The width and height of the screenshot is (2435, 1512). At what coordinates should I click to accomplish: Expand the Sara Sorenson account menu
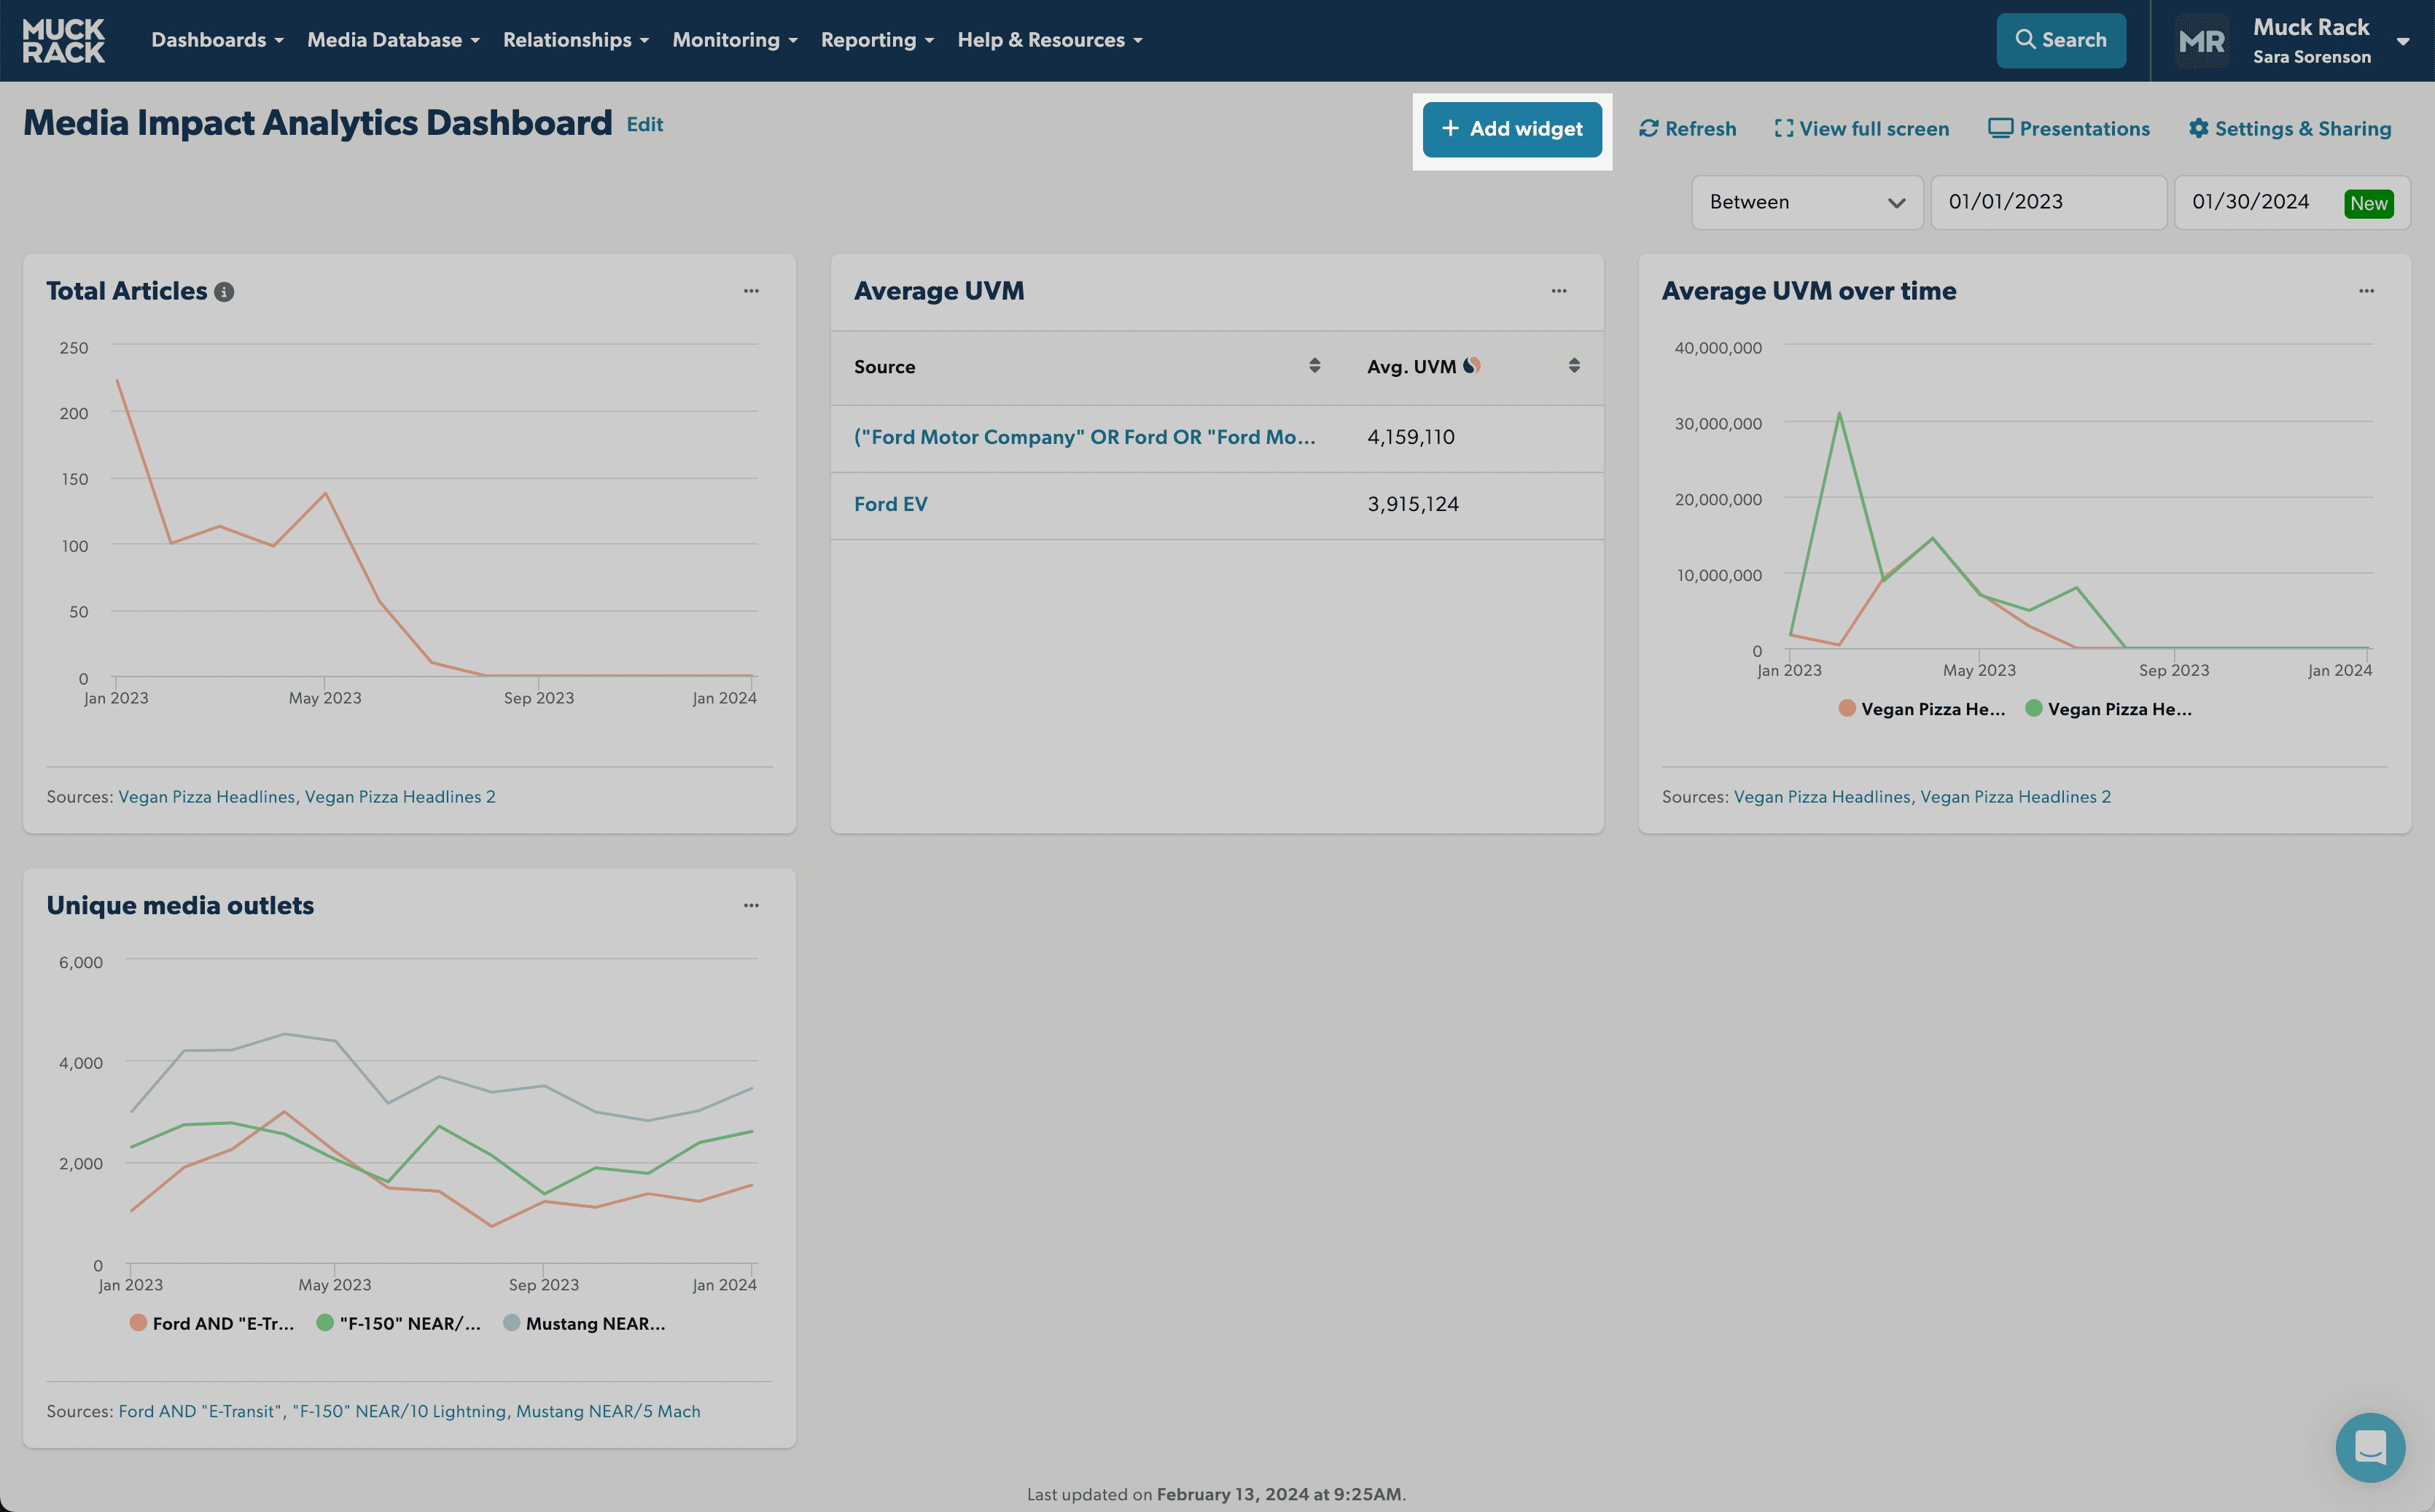pos(2402,41)
